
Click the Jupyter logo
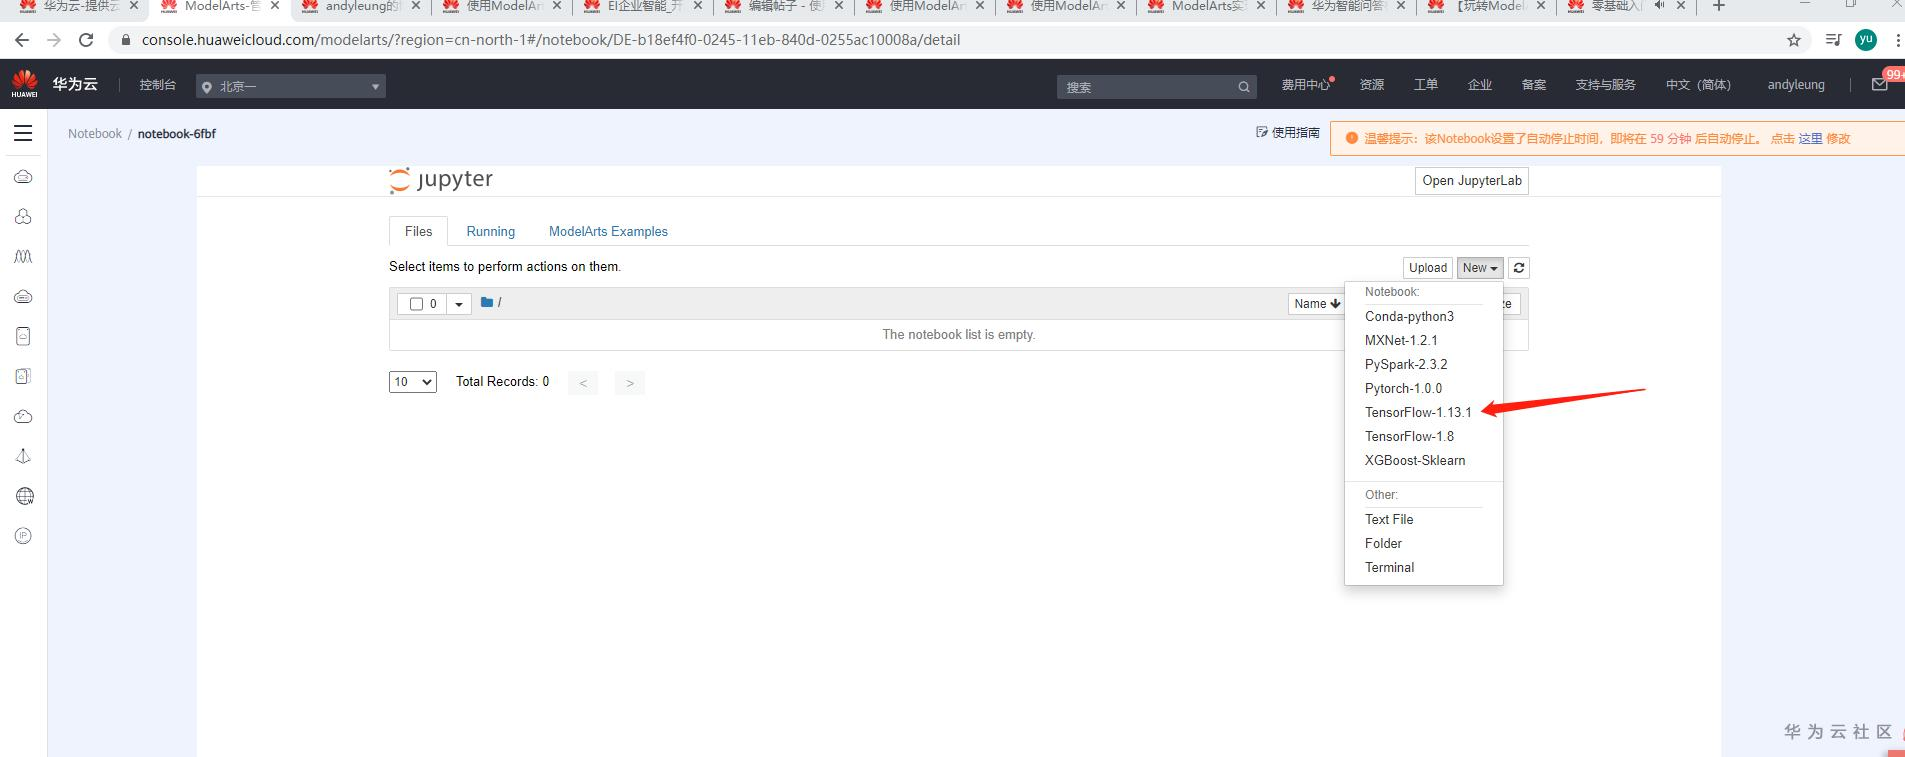441,179
